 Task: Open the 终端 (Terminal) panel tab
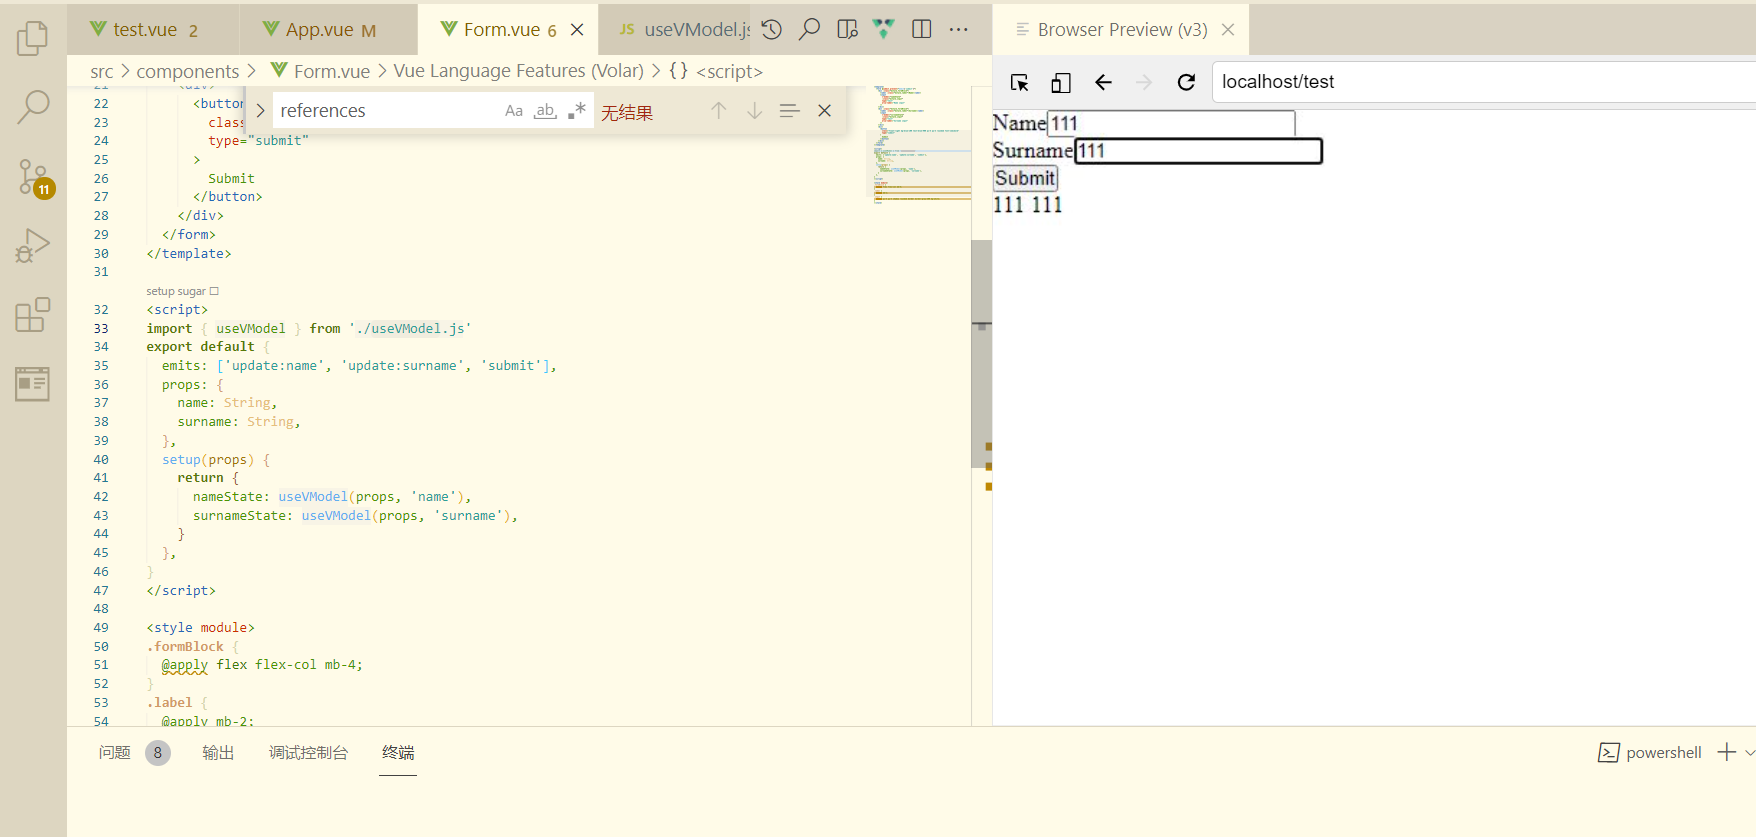click(398, 753)
